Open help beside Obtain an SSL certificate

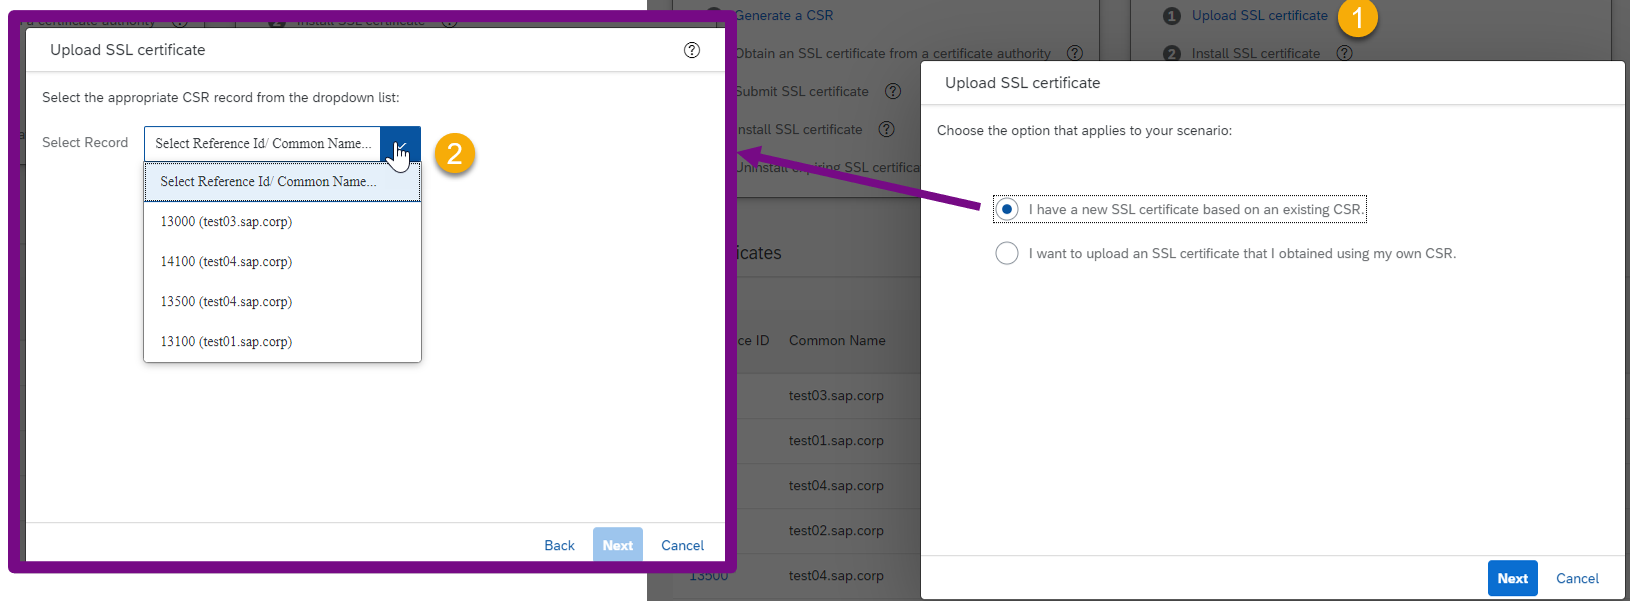[1075, 53]
